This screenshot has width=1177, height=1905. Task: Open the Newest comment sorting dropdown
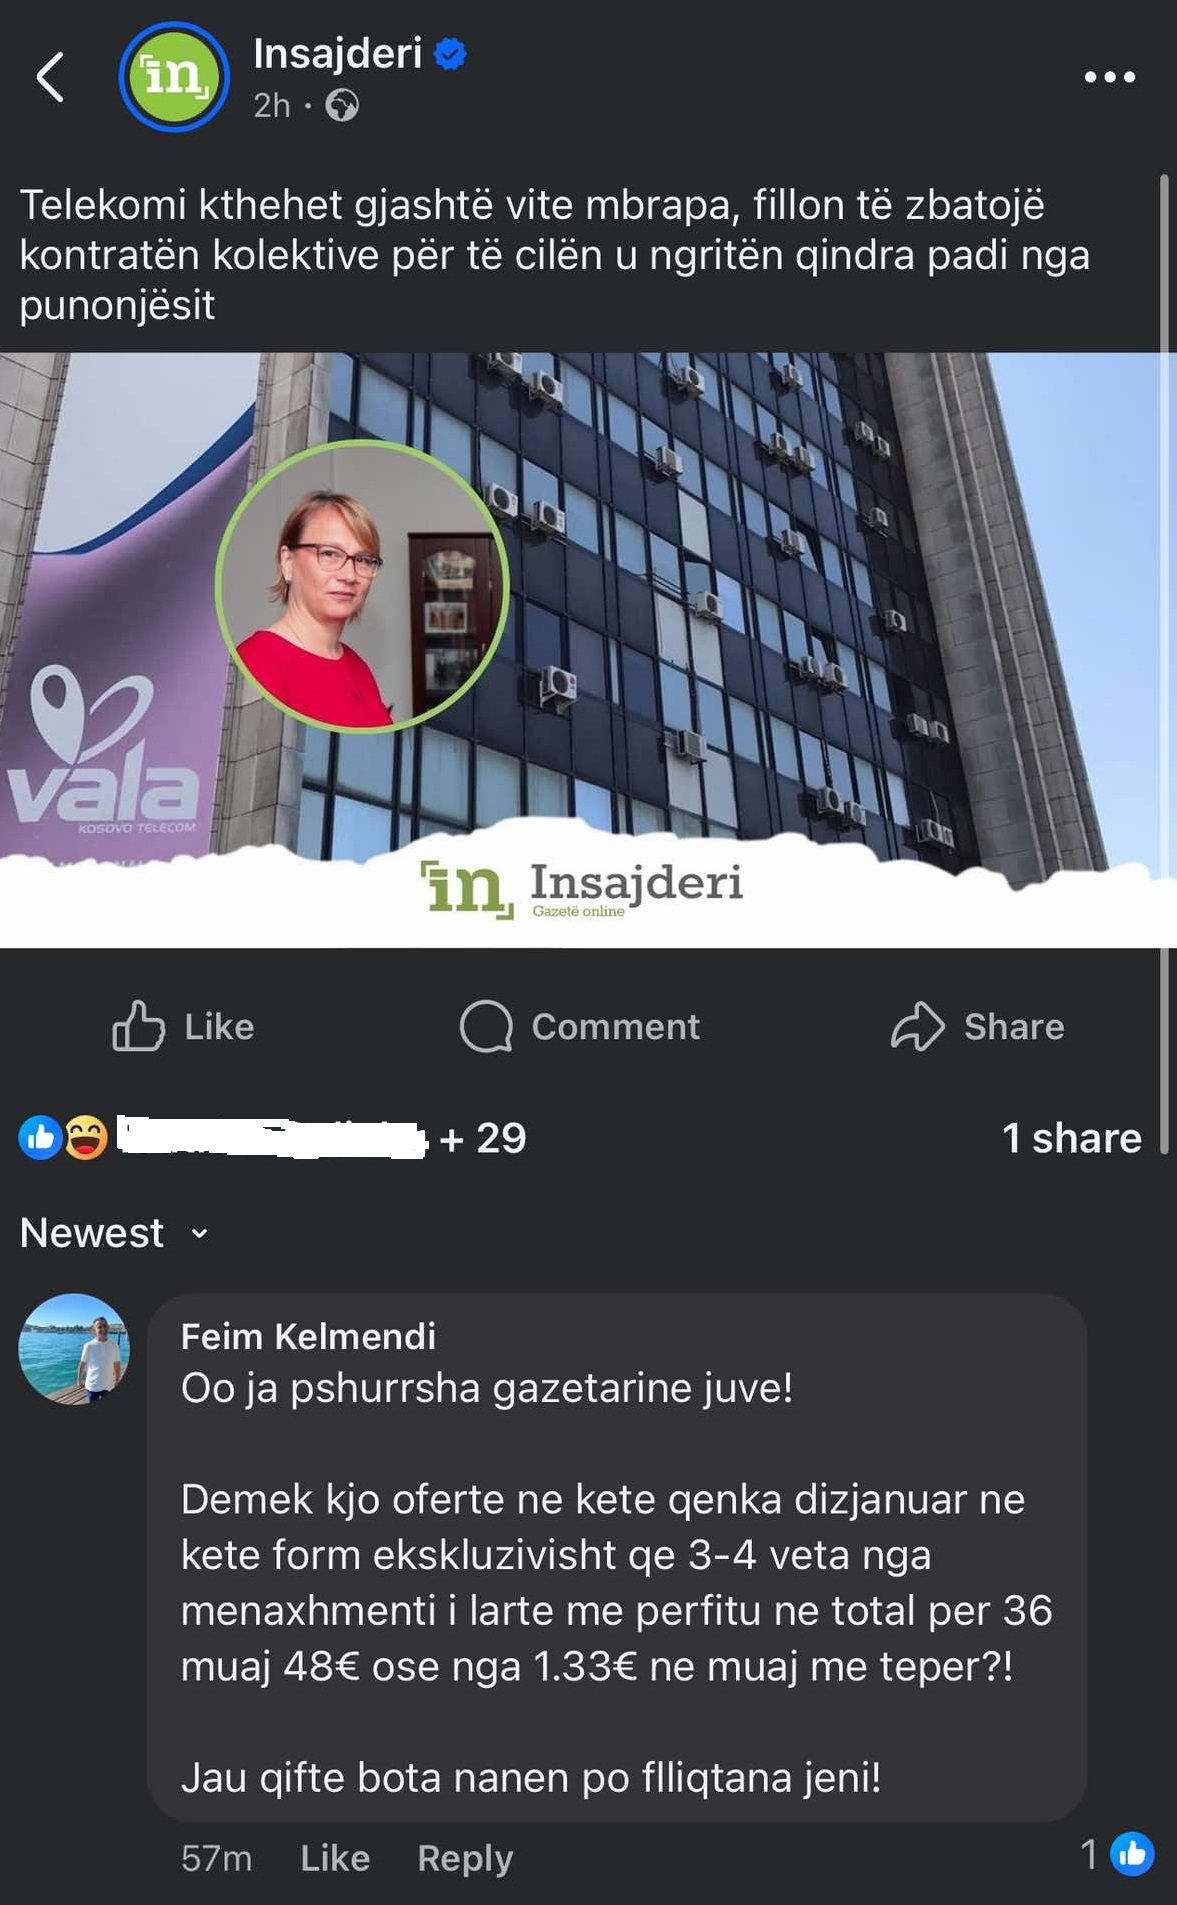coord(115,1233)
